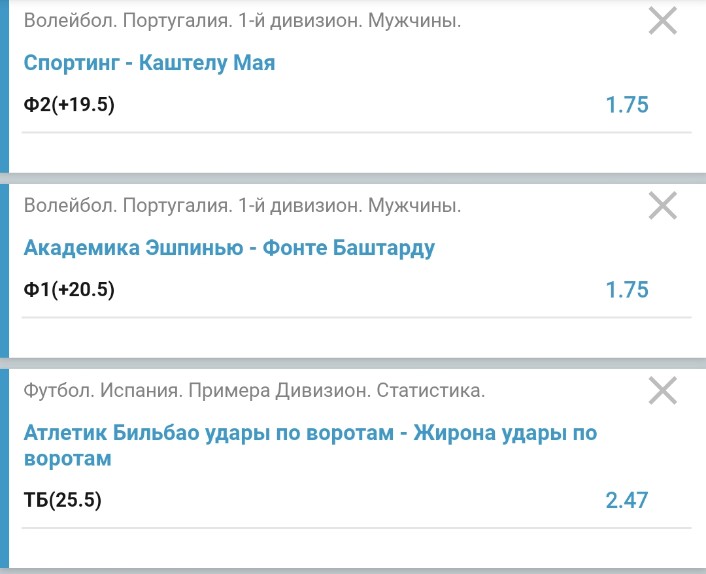The height and width of the screenshot is (574, 706).
Task: Remove the Академика Эшпинью - Фонте Баштарду bet
Action: (663, 205)
